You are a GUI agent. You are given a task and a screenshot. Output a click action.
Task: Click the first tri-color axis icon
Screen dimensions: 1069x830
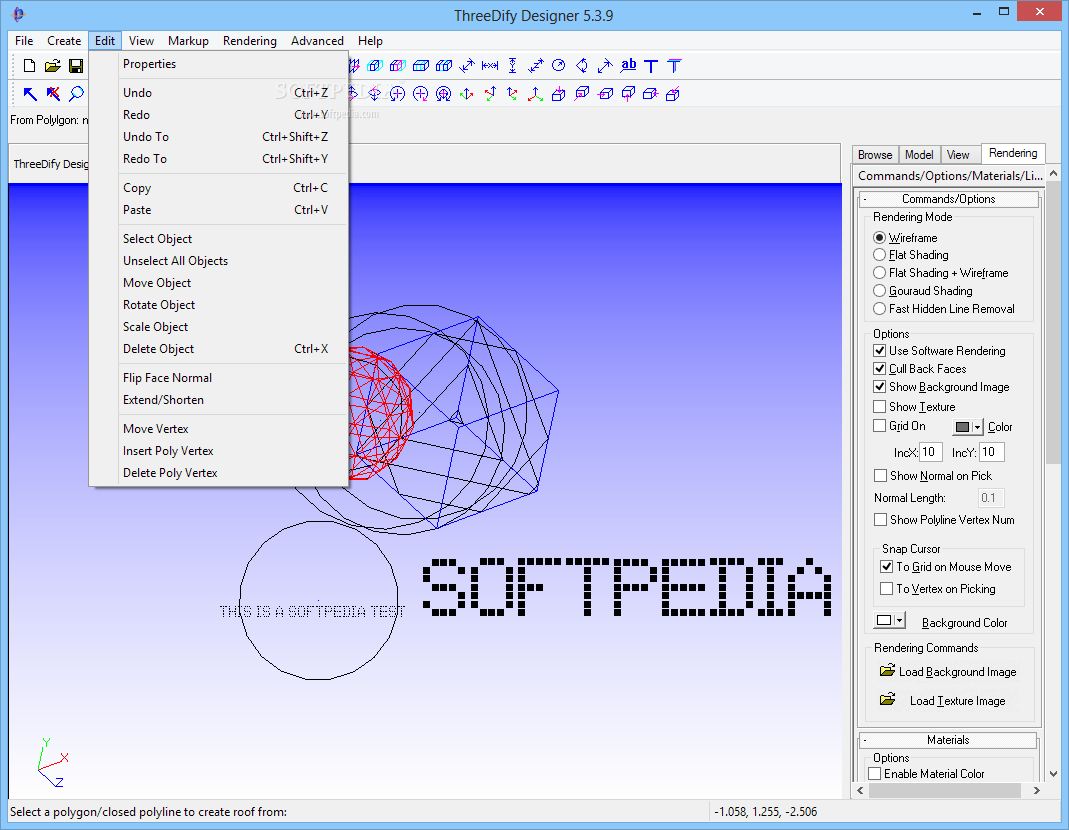click(x=467, y=93)
